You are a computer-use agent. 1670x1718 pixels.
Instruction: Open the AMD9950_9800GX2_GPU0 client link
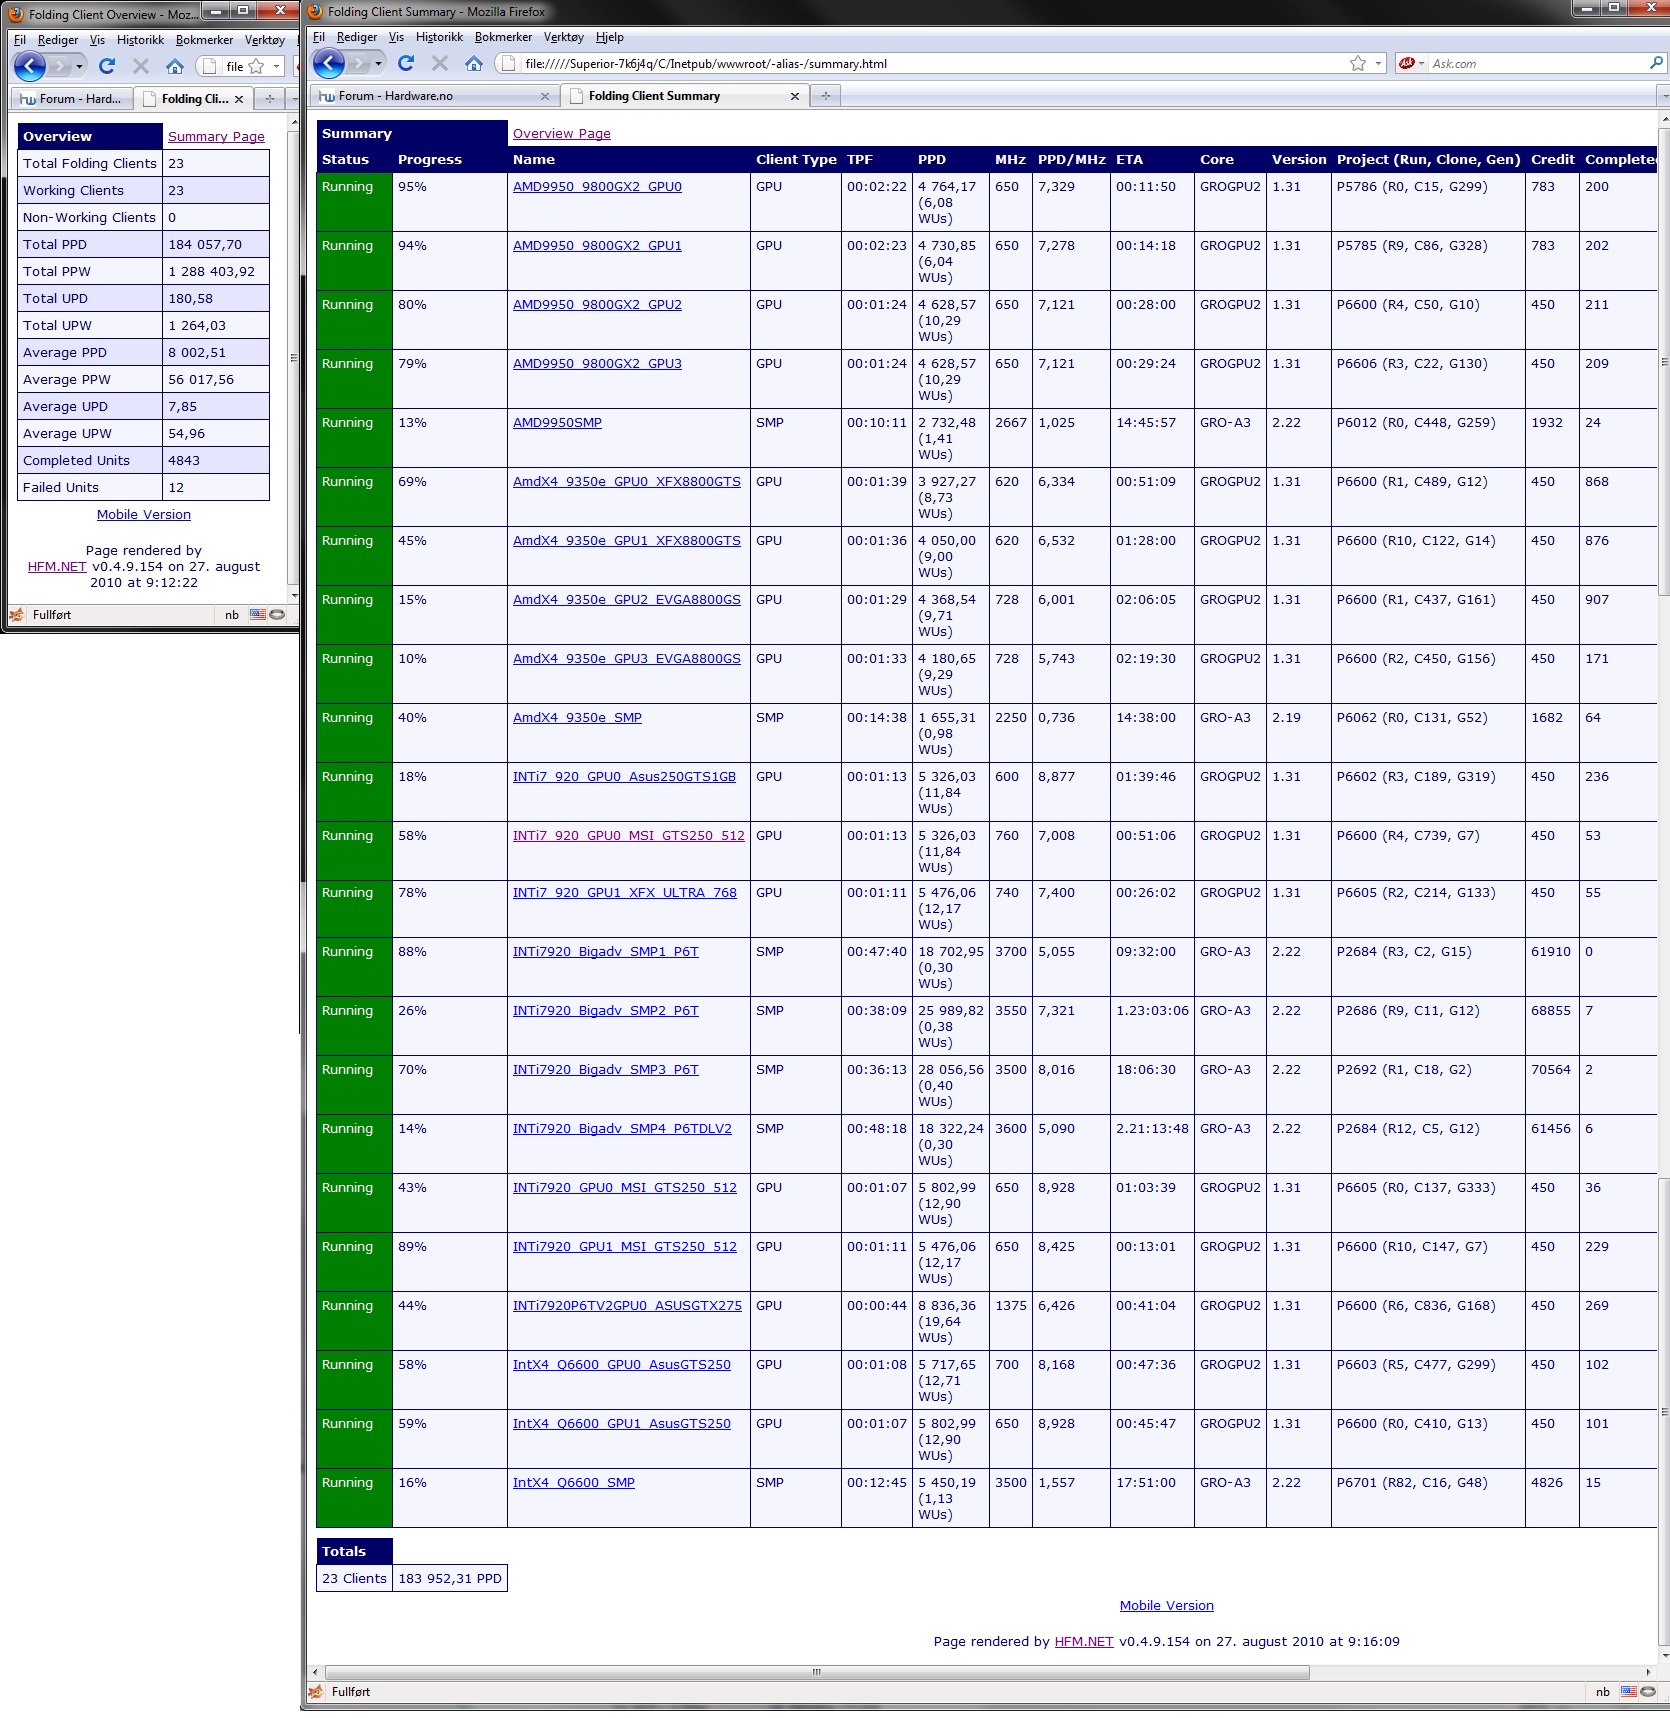click(597, 186)
